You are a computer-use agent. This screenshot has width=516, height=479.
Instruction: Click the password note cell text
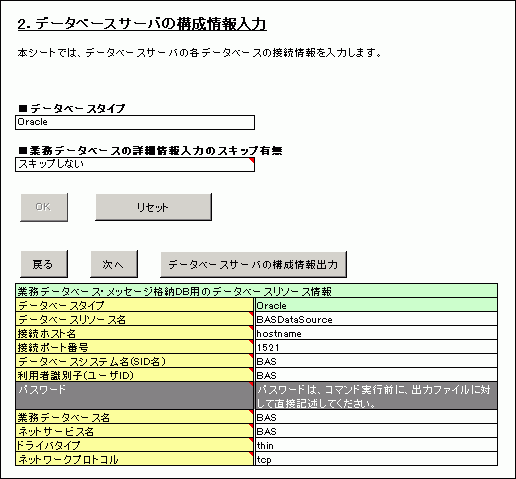tap(373, 396)
